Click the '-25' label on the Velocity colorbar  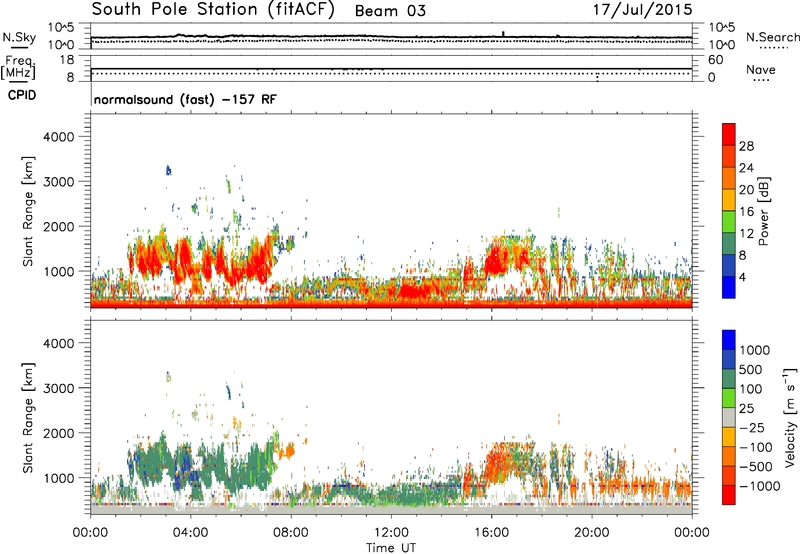click(753, 428)
